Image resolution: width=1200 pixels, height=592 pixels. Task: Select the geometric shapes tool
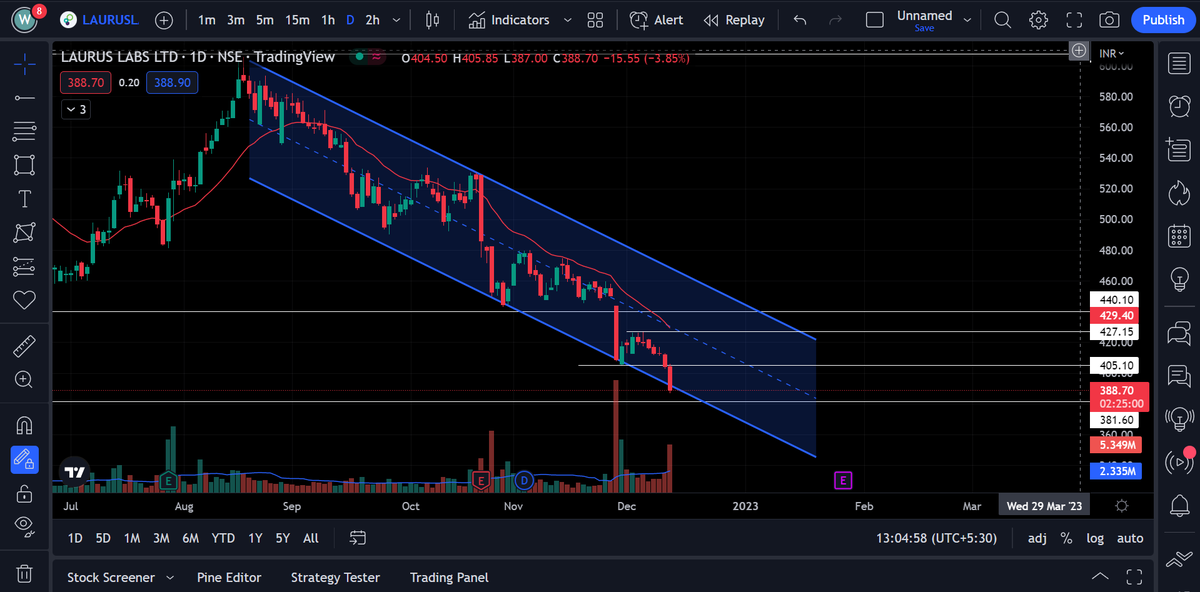pos(25,165)
